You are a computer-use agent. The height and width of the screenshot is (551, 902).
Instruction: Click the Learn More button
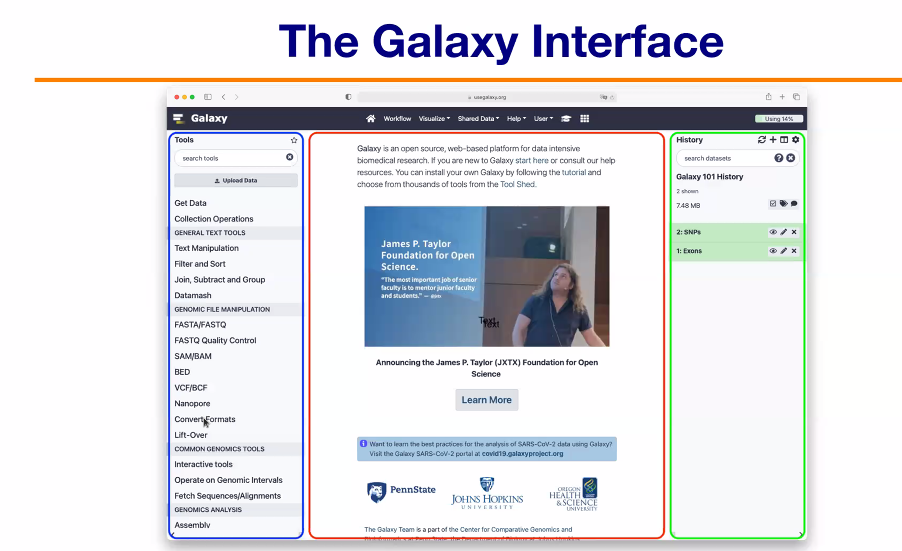487,400
